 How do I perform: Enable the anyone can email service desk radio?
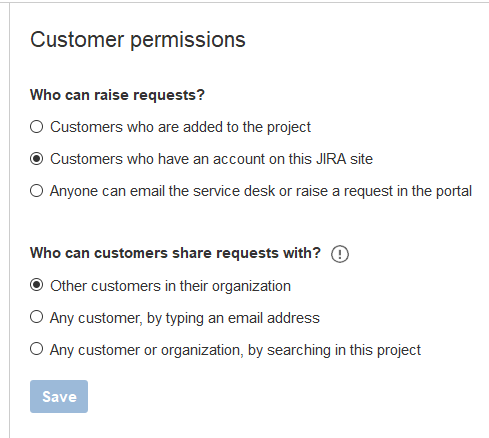tap(36, 191)
